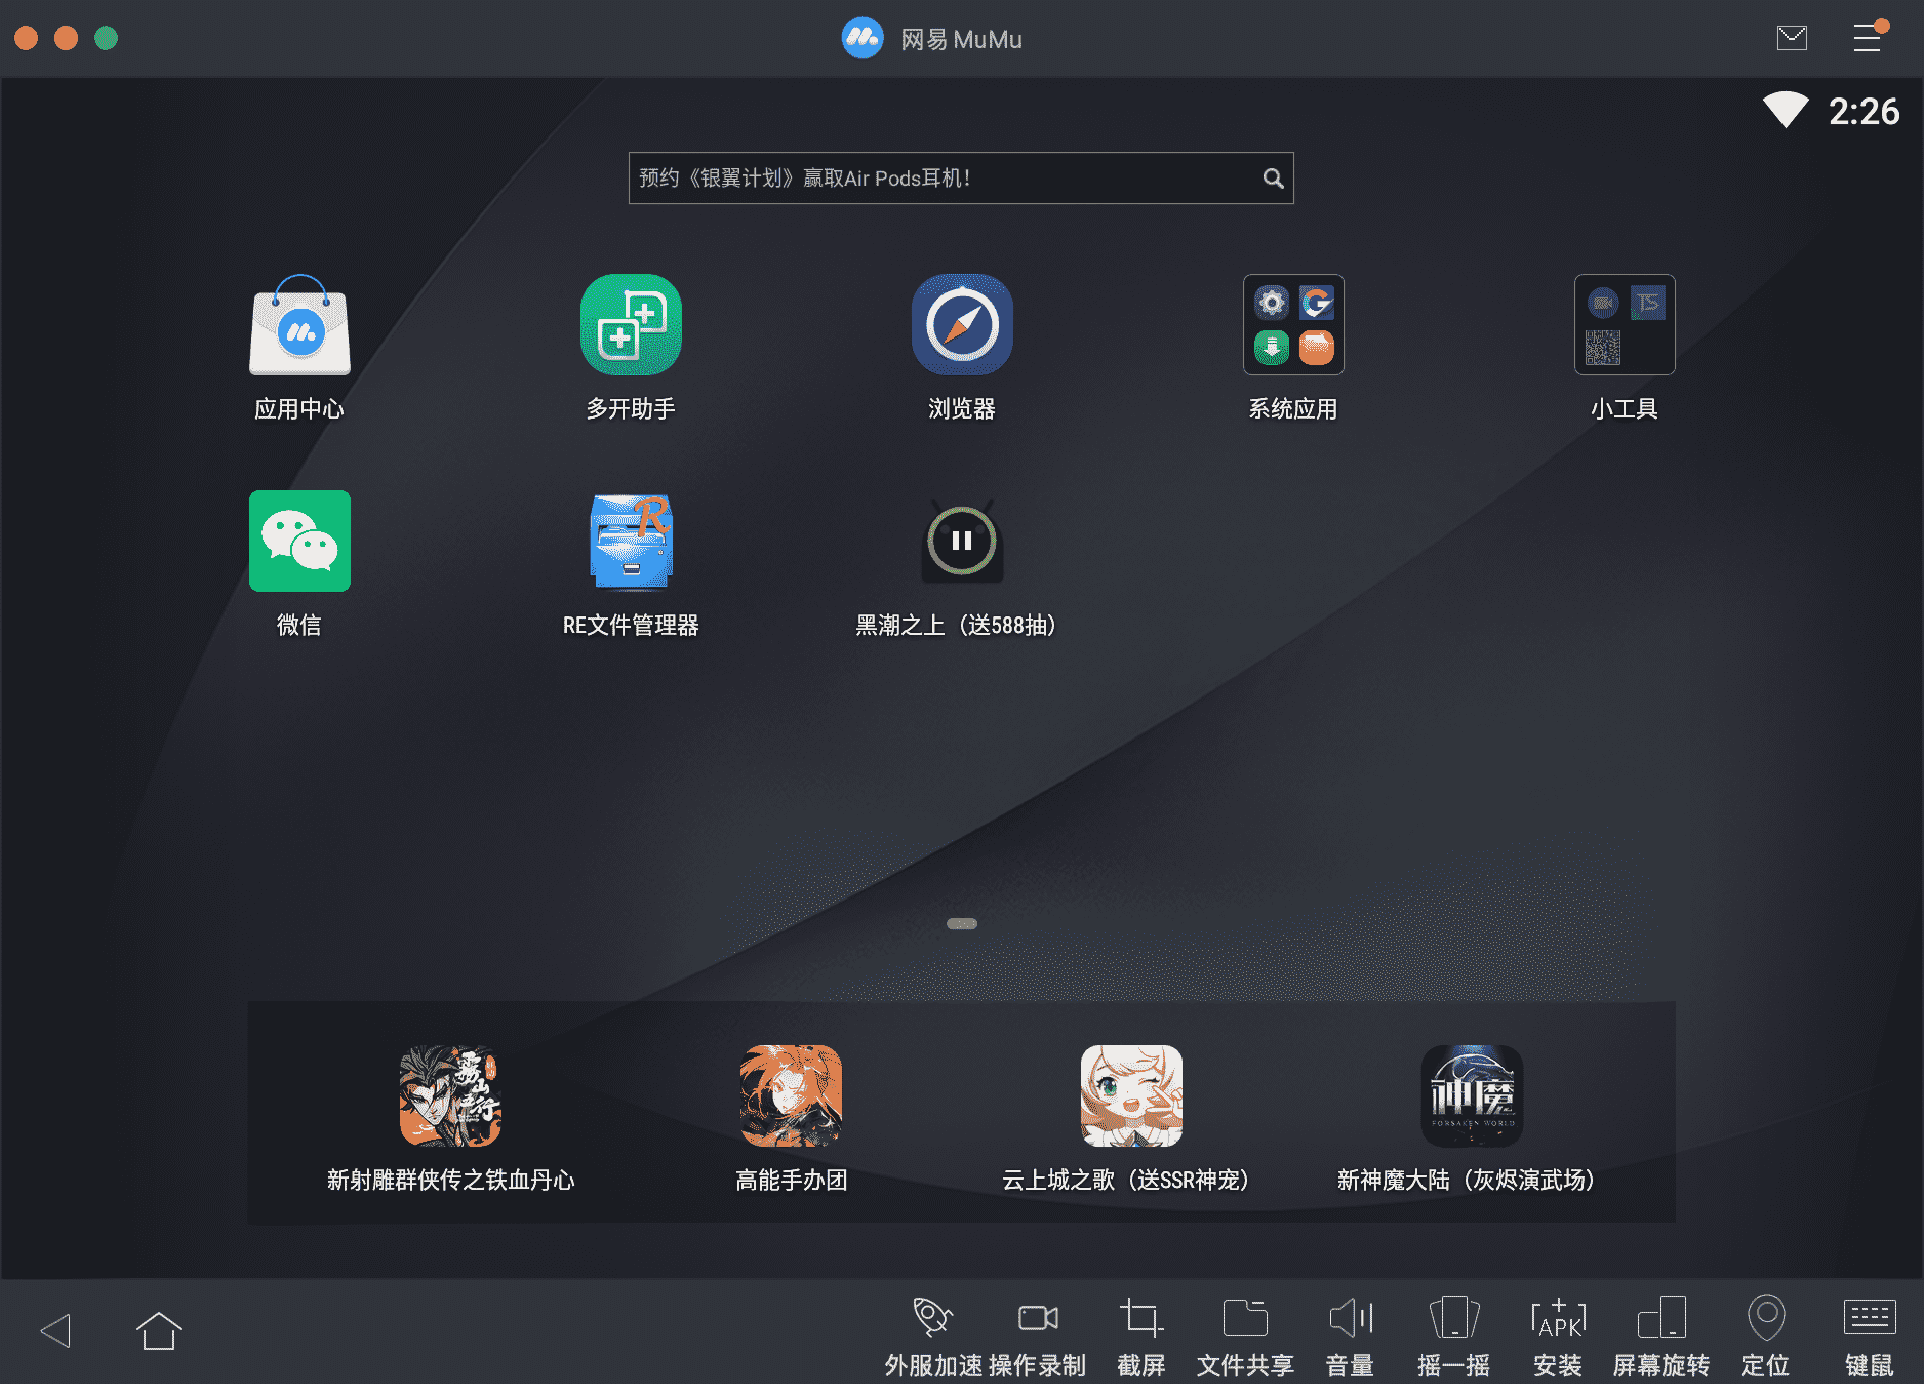Screen dimensions: 1924x1384
Task: Minimize the window with the middle orange button
Action: (x=66, y=38)
